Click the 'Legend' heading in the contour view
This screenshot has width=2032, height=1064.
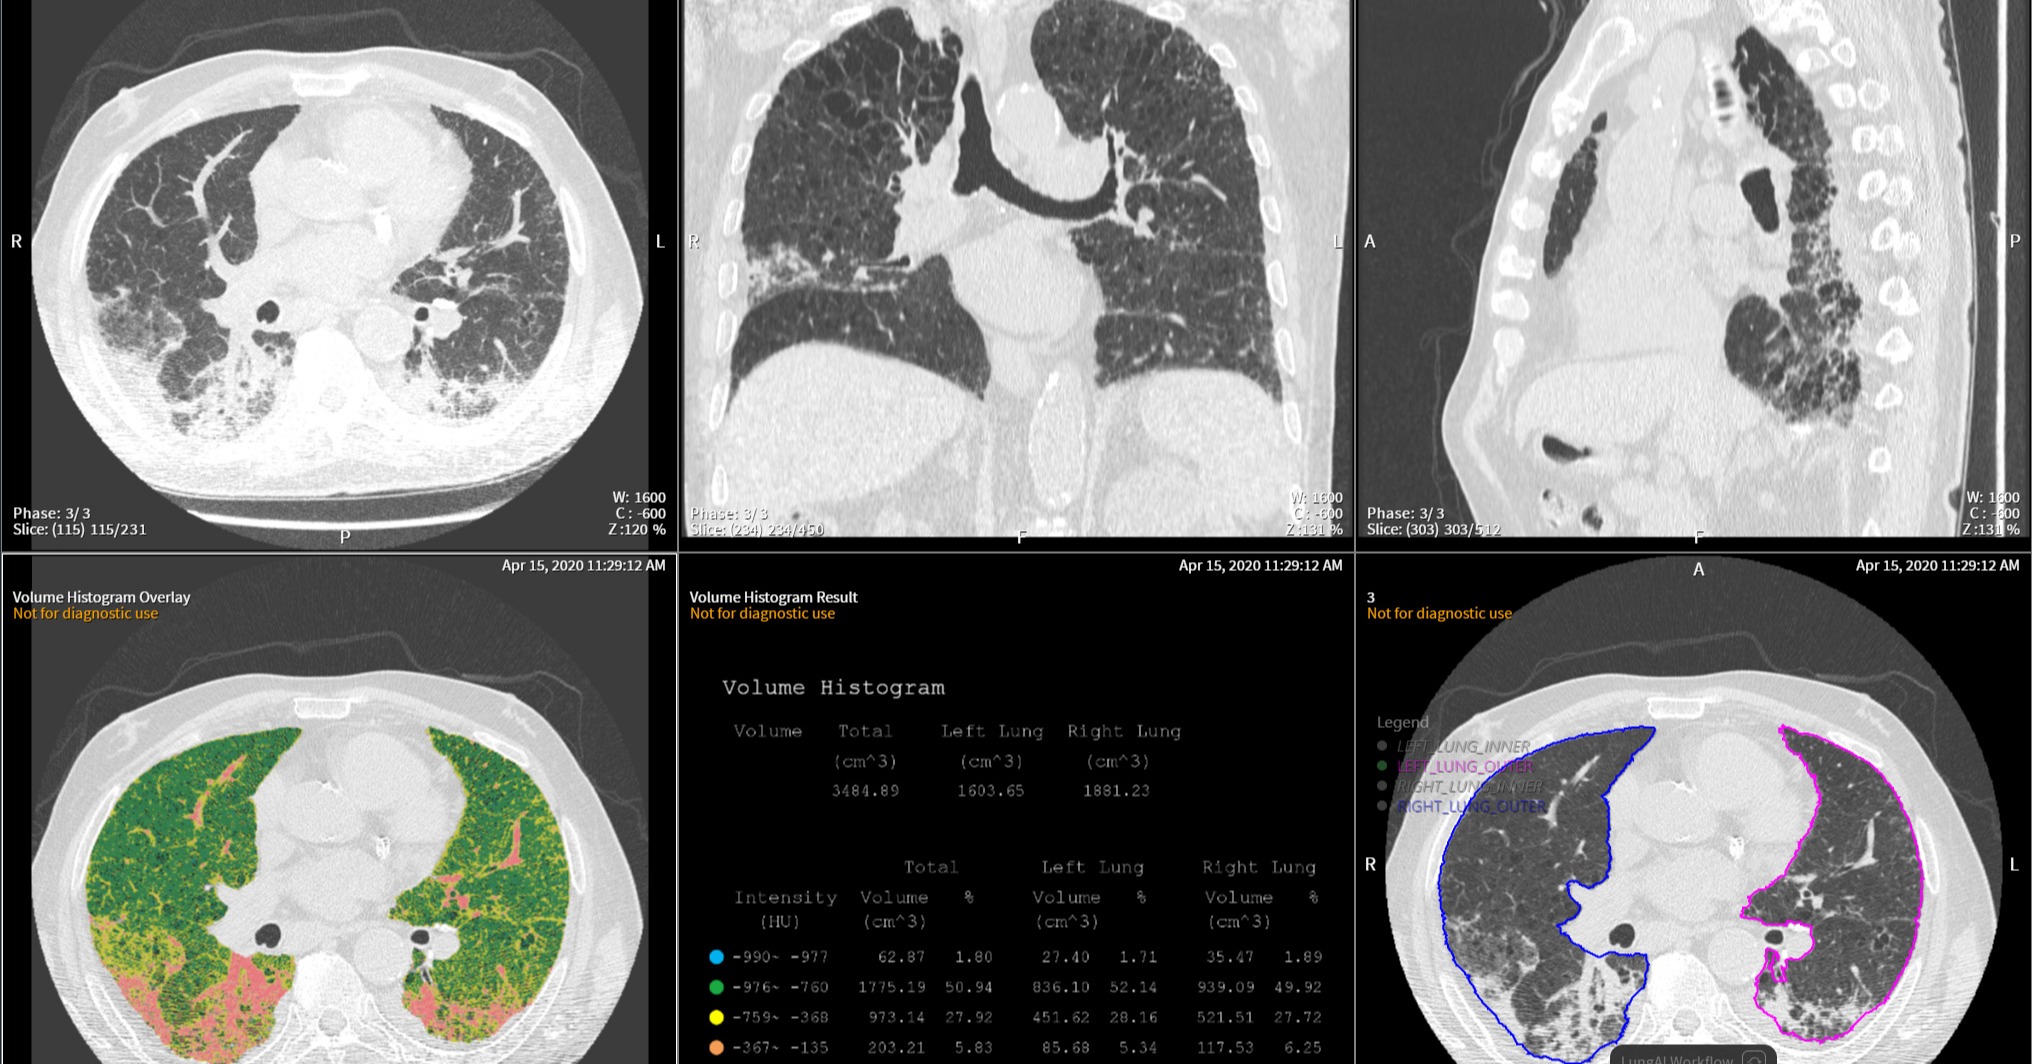[x=1403, y=722]
